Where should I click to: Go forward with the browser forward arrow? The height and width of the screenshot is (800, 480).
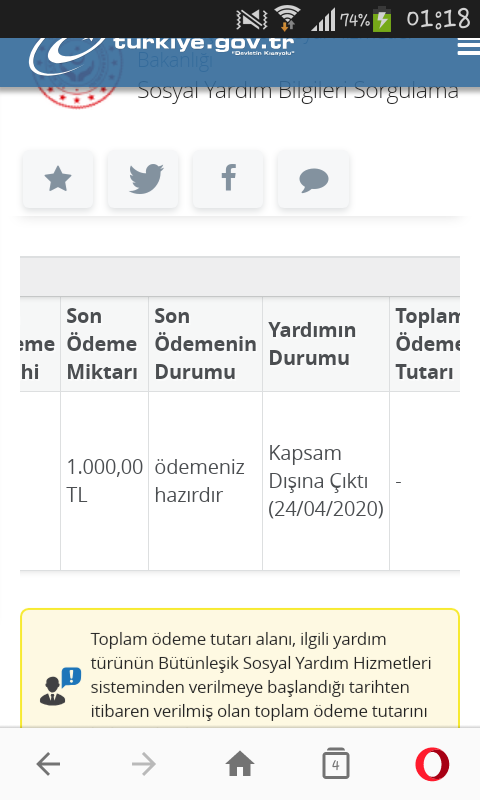pyautogui.click(x=143, y=764)
